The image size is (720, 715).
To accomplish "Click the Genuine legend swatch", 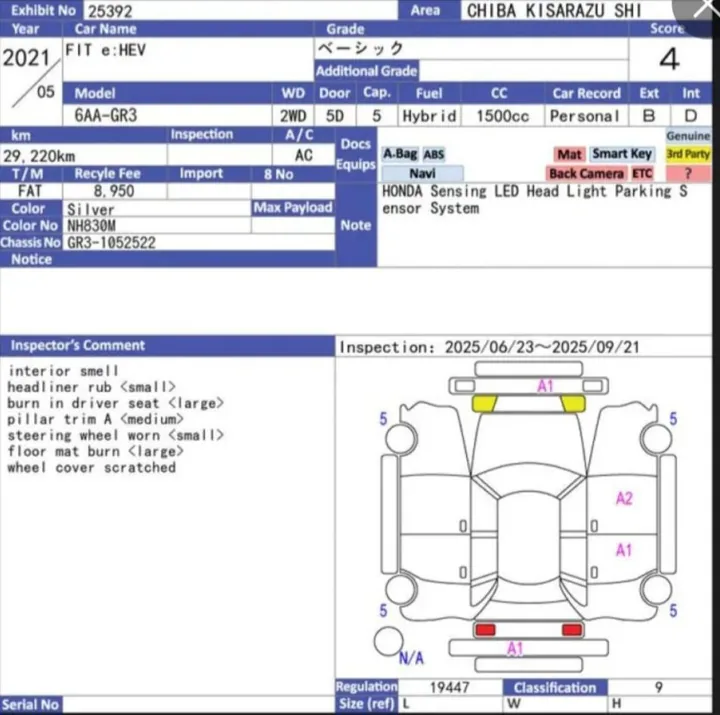I will 688,136.
